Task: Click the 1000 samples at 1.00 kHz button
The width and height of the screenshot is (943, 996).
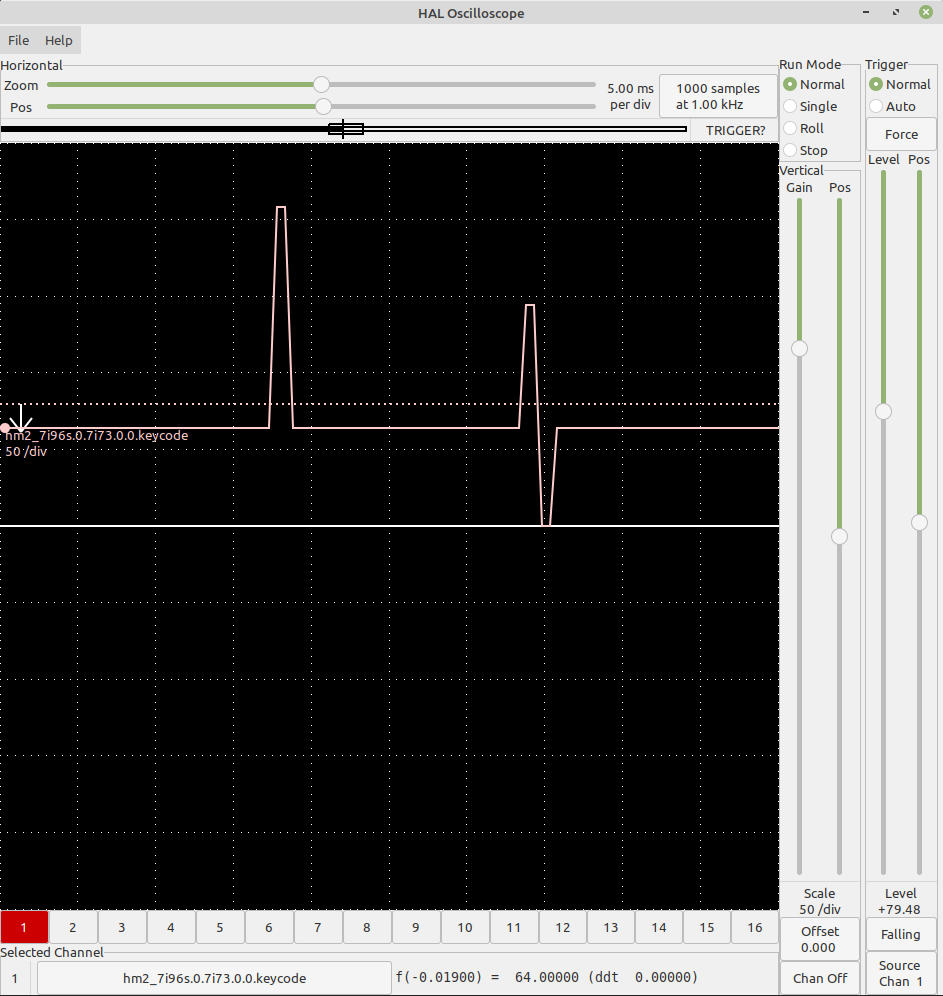Action: pyautogui.click(x=718, y=96)
